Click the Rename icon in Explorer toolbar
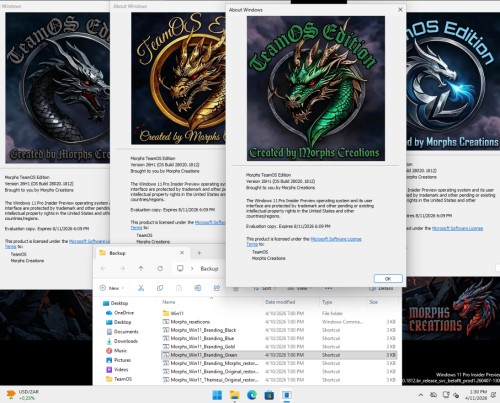This screenshot has width=500, height=403. [x=198, y=288]
